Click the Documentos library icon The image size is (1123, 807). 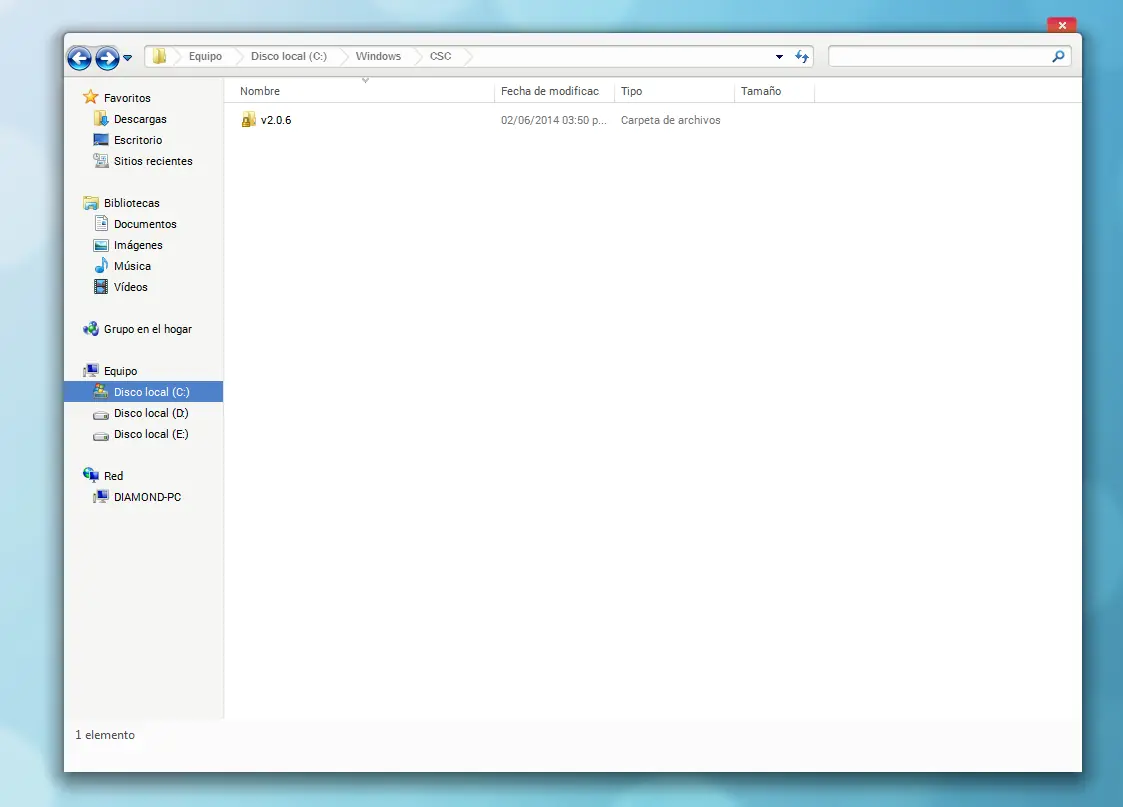click(x=101, y=223)
